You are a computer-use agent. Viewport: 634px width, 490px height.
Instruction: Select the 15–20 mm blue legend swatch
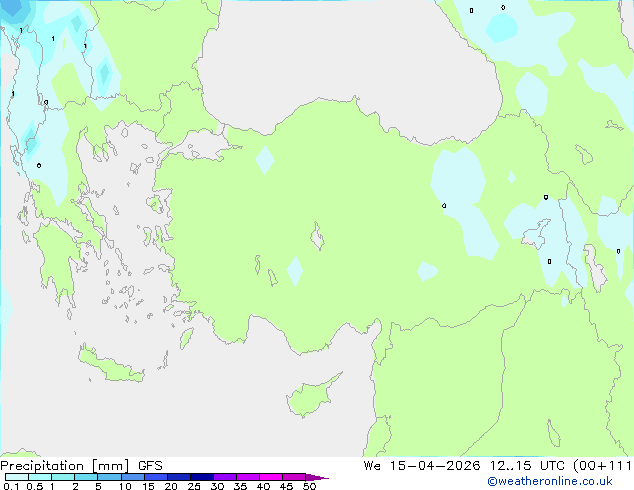[x=155, y=477]
